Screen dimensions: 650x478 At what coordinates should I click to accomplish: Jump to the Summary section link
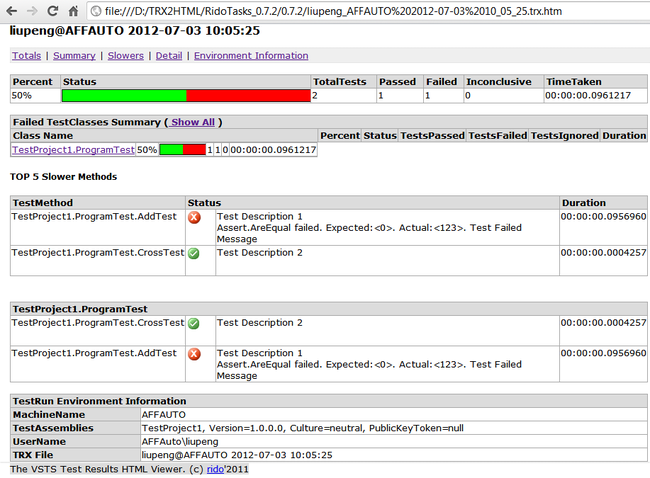point(74,56)
